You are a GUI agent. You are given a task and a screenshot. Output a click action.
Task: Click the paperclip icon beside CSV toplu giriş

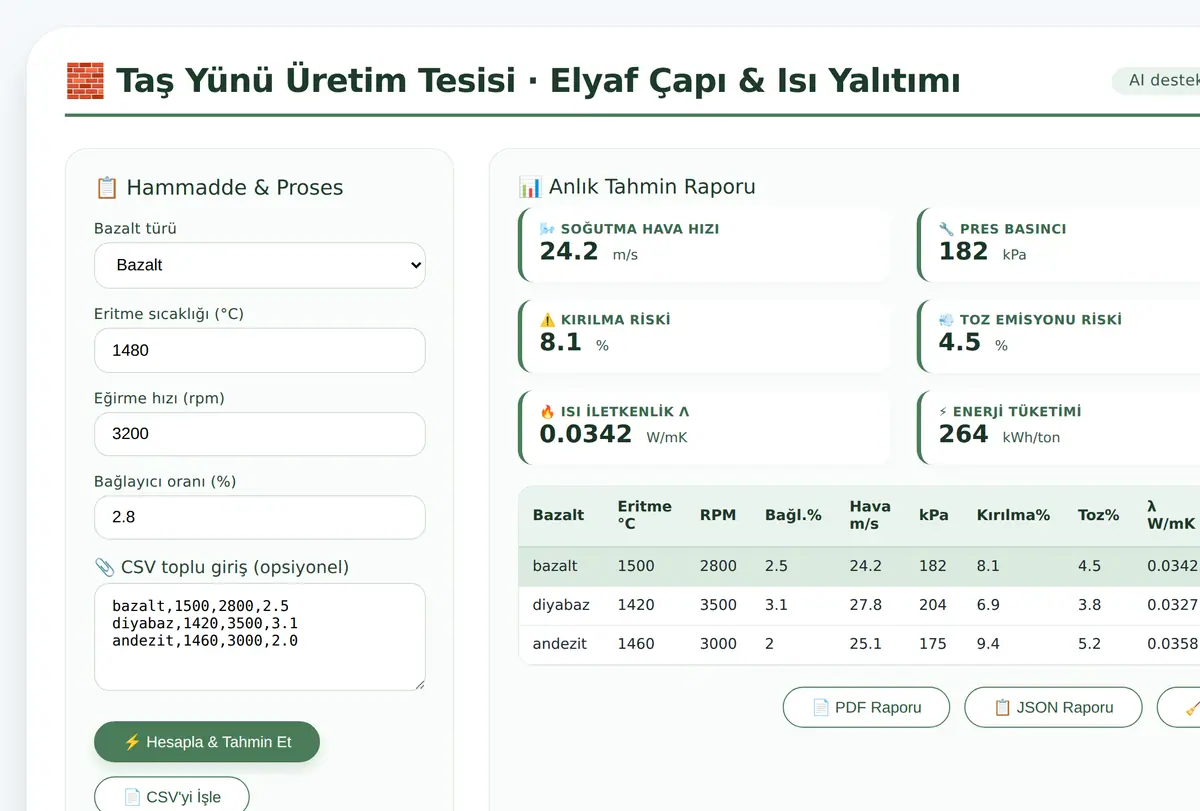(104, 567)
